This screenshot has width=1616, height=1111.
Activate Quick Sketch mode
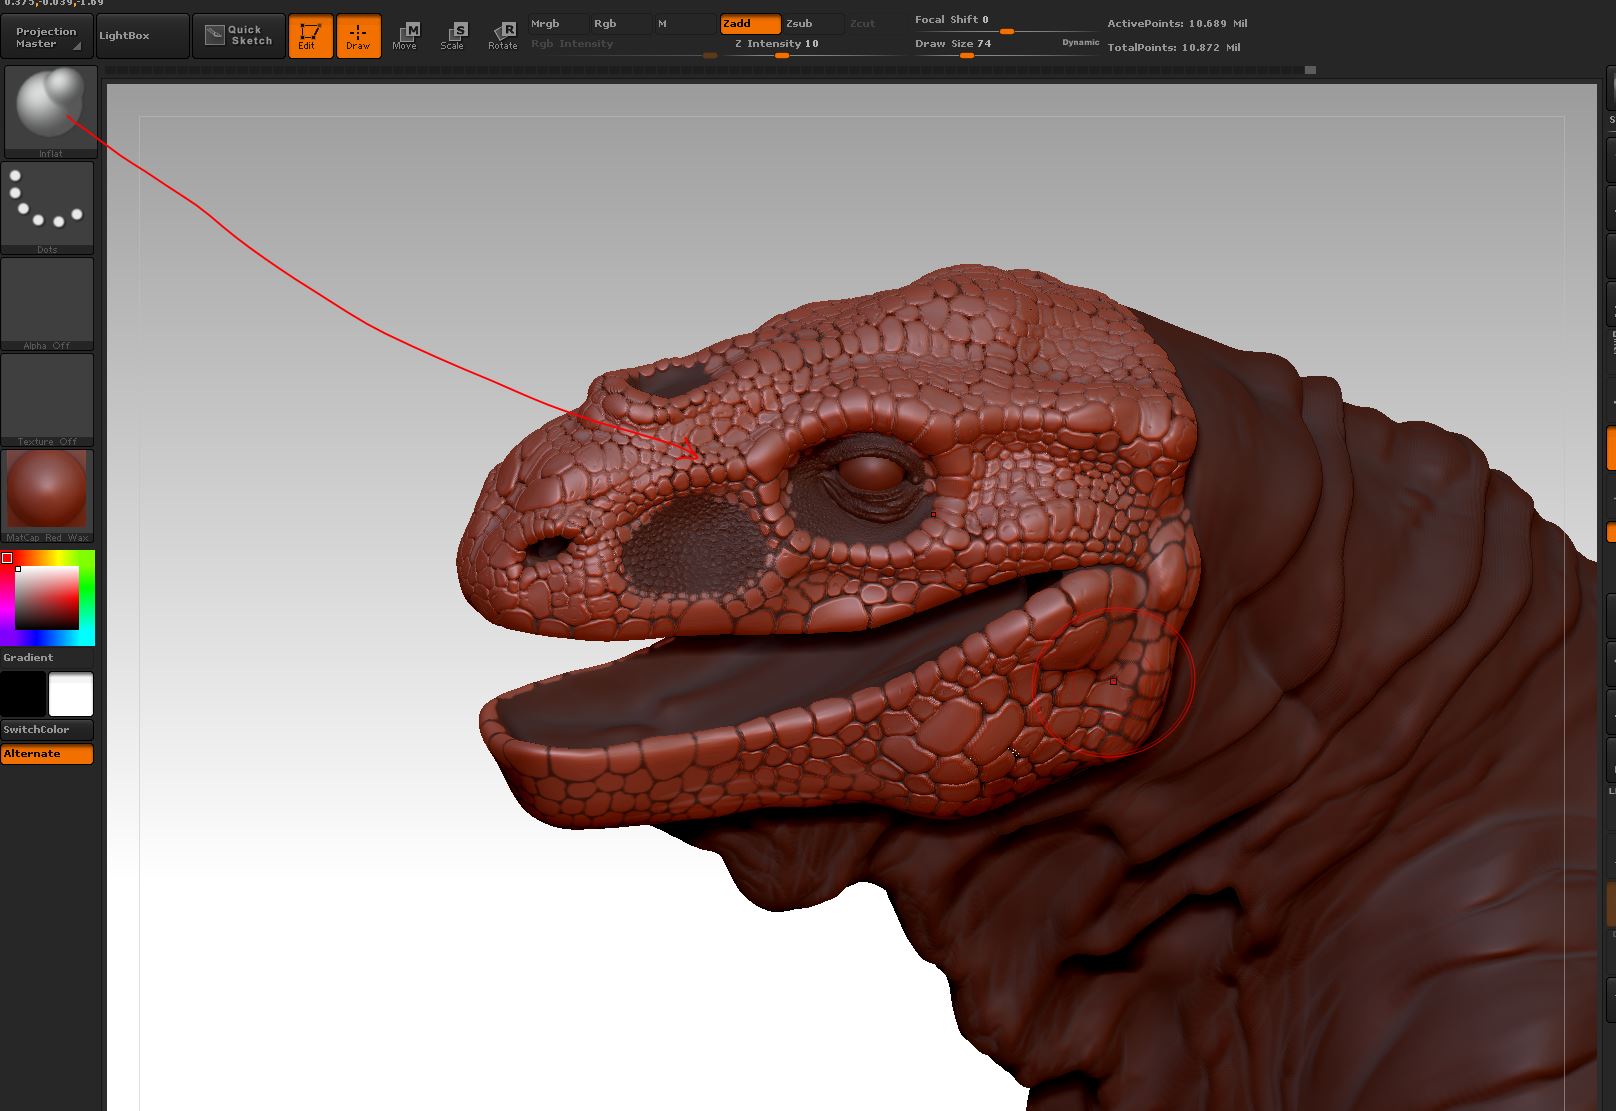(x=238, y=36)
